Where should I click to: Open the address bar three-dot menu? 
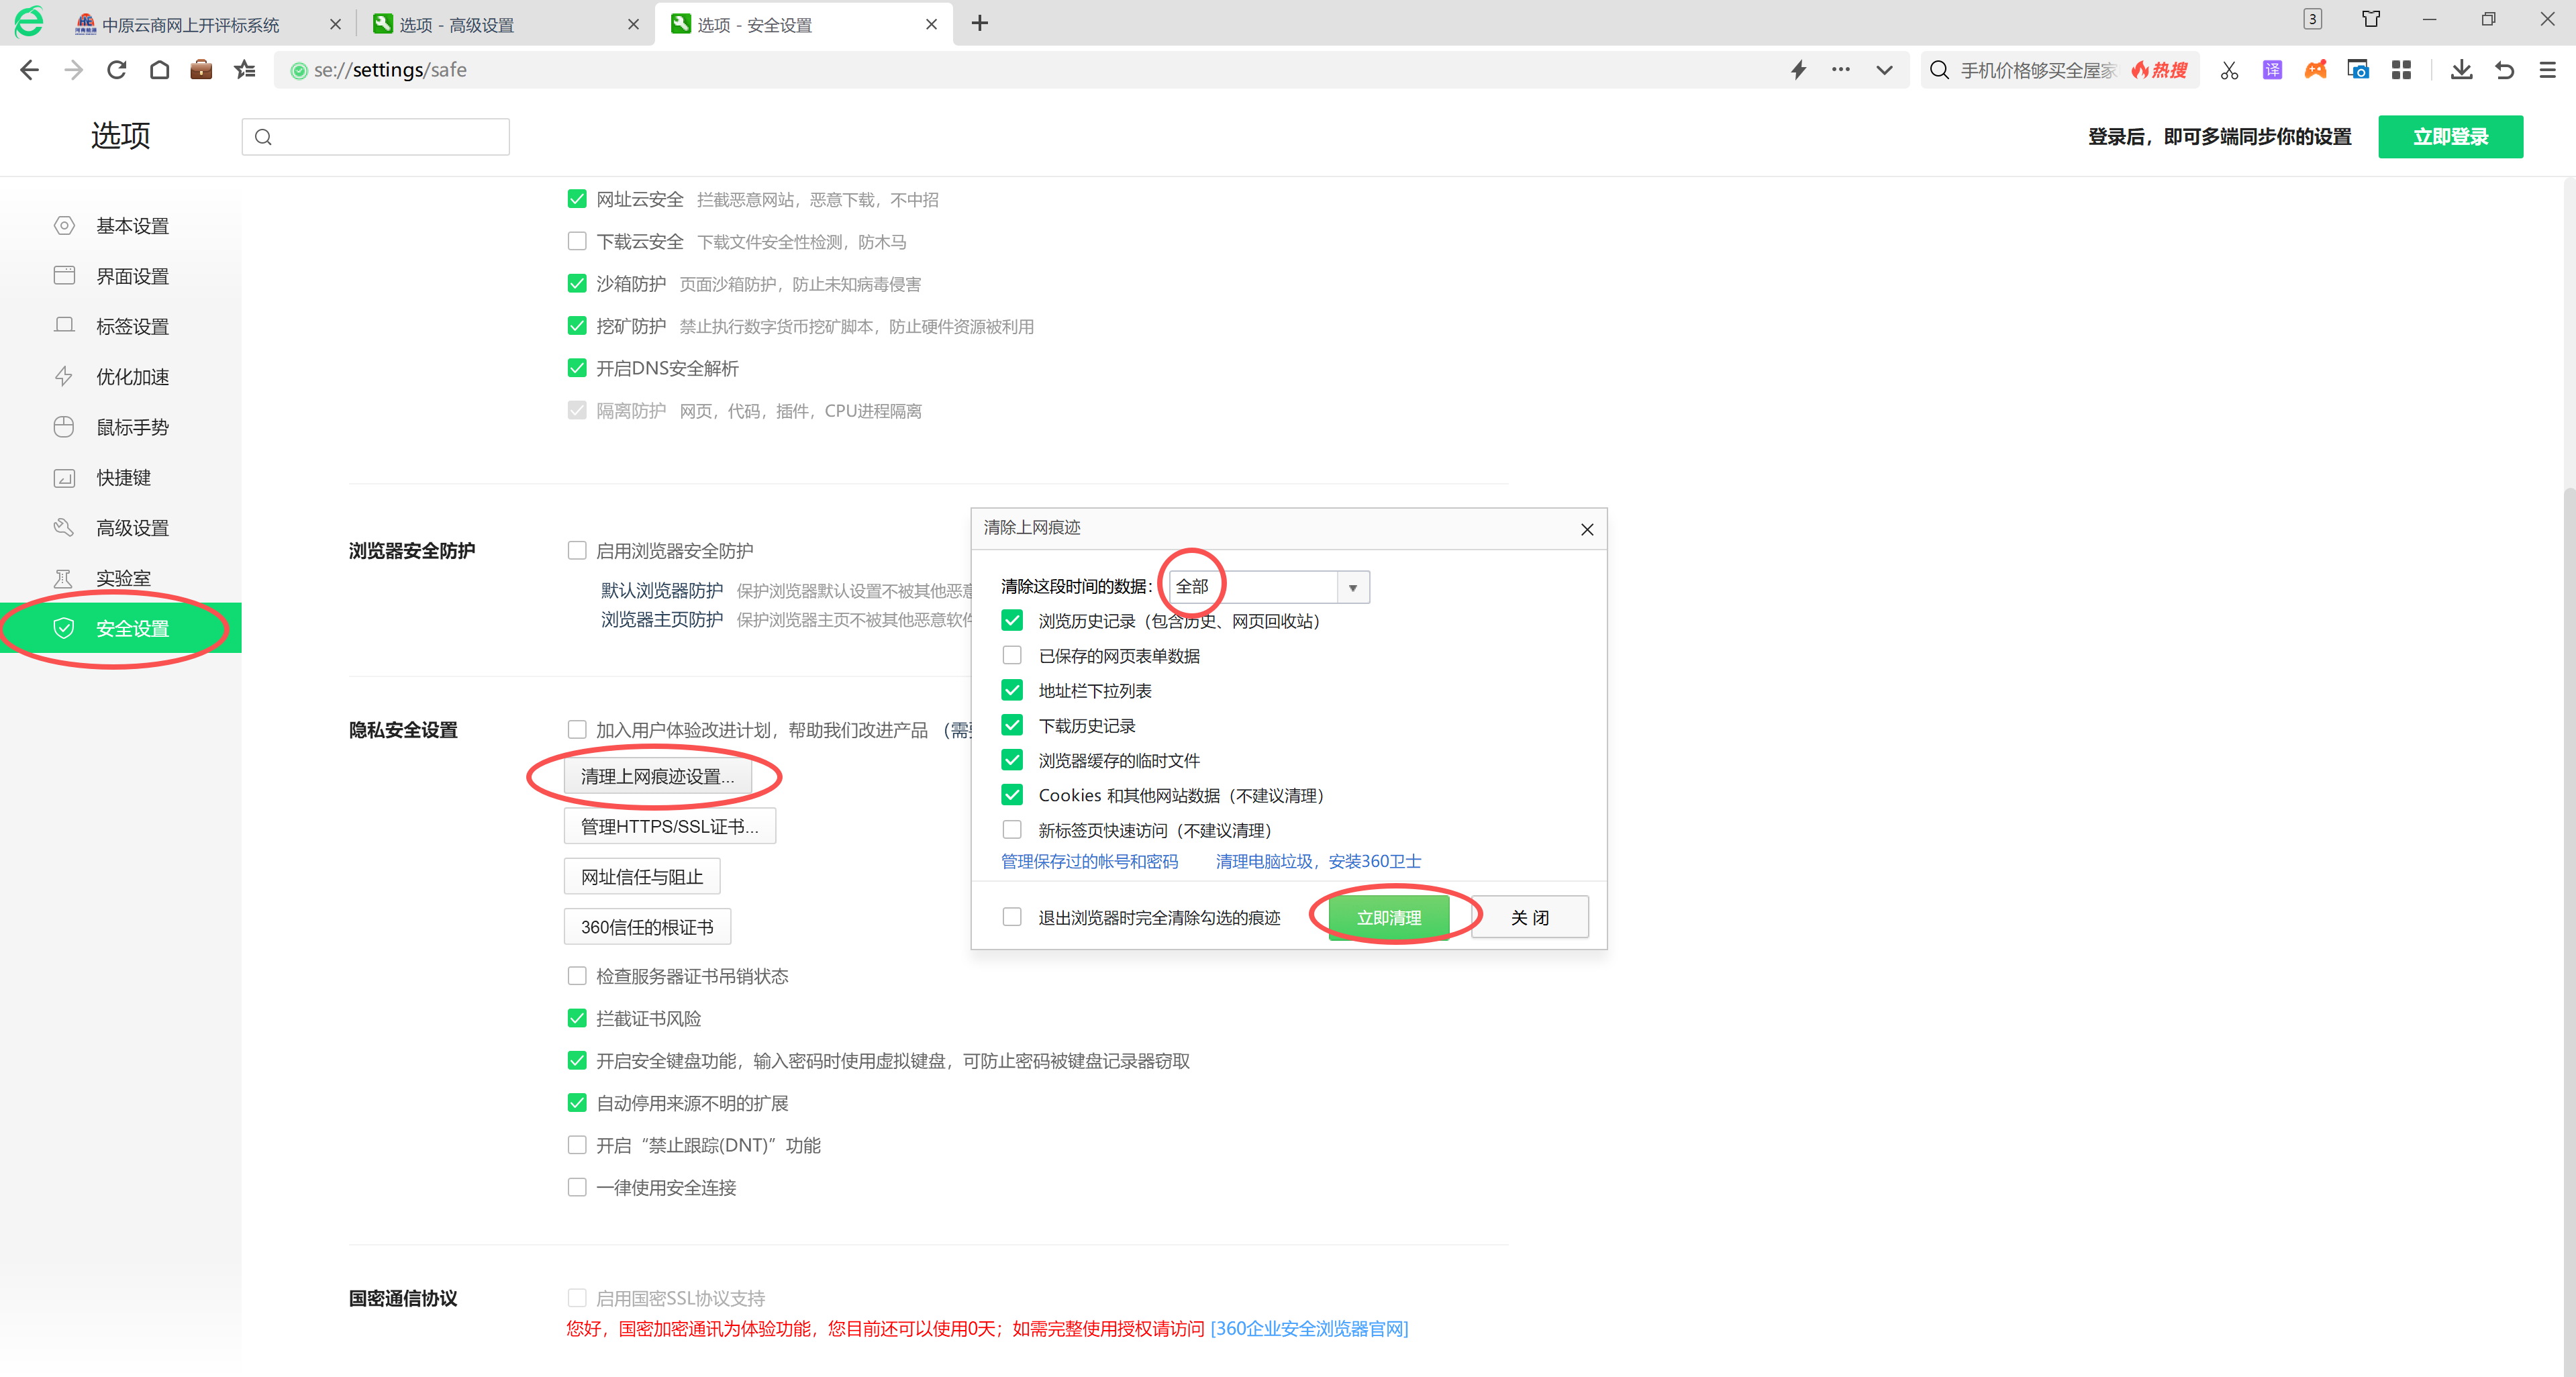[x=1841, y=70]
